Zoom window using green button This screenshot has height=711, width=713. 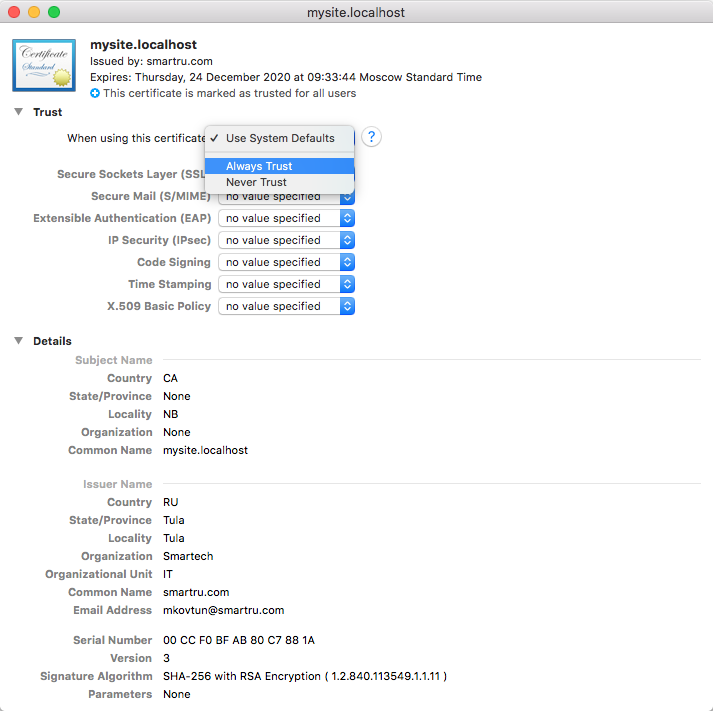point(54,12)
